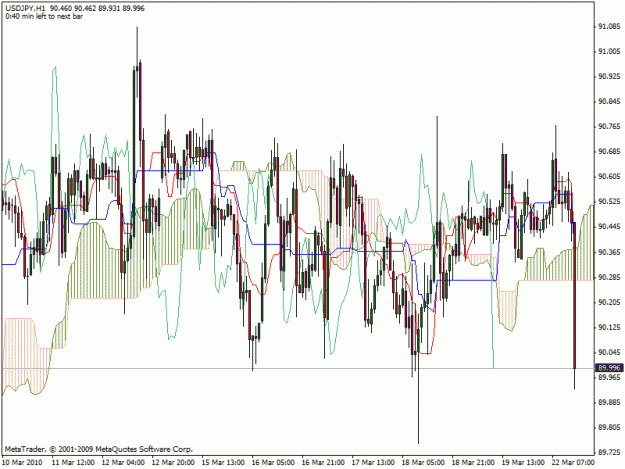Click the '19 Mar 13:00' time label
625x469 pixels.
[523, 463]
